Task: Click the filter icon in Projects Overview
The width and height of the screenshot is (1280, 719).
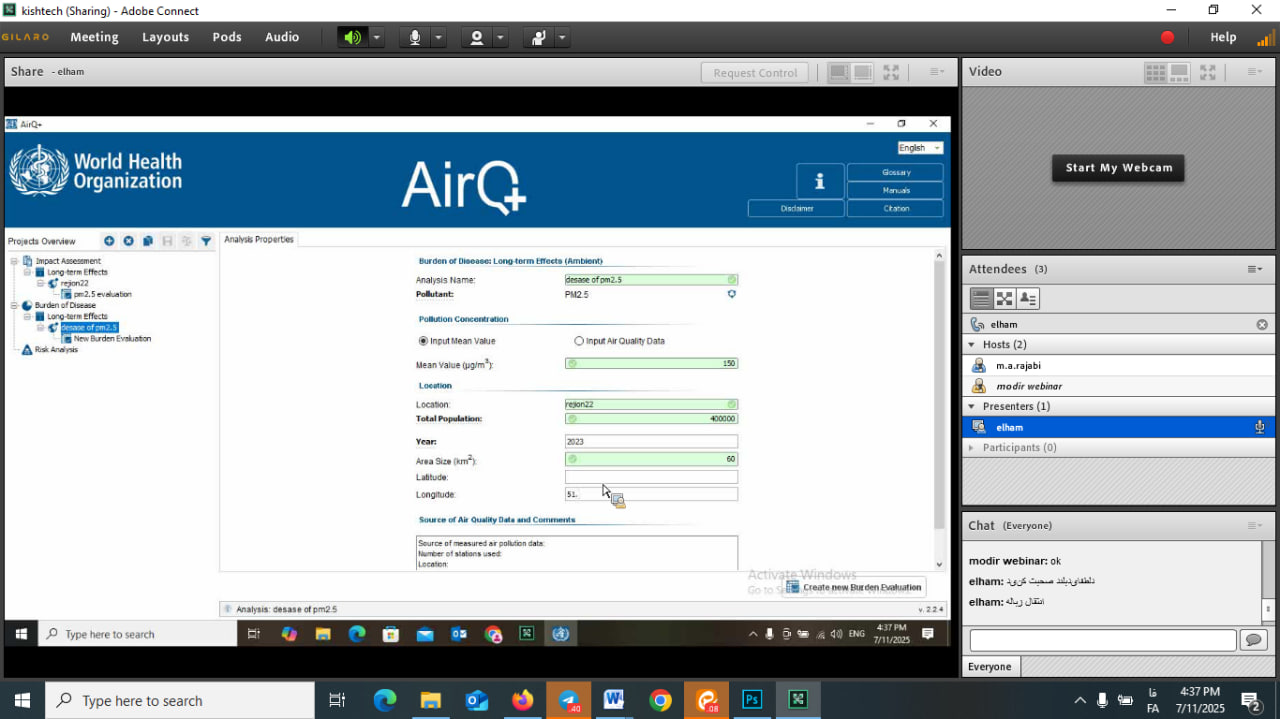Action: 206,241
